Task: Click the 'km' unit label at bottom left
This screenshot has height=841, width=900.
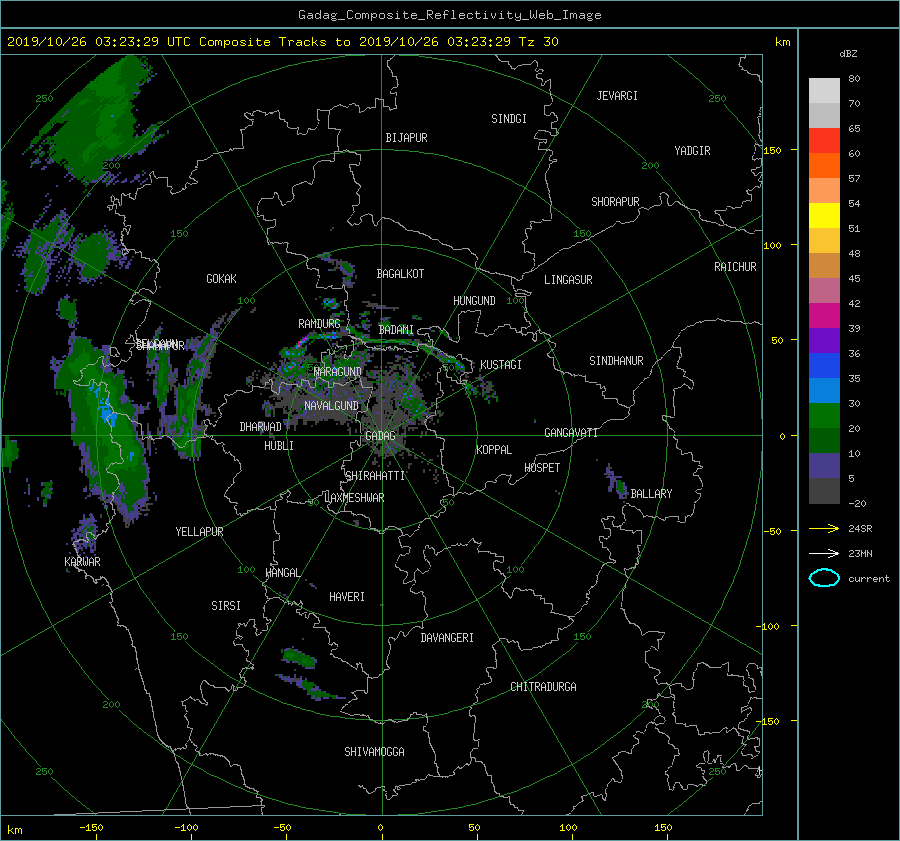Action: pos(14,830)
